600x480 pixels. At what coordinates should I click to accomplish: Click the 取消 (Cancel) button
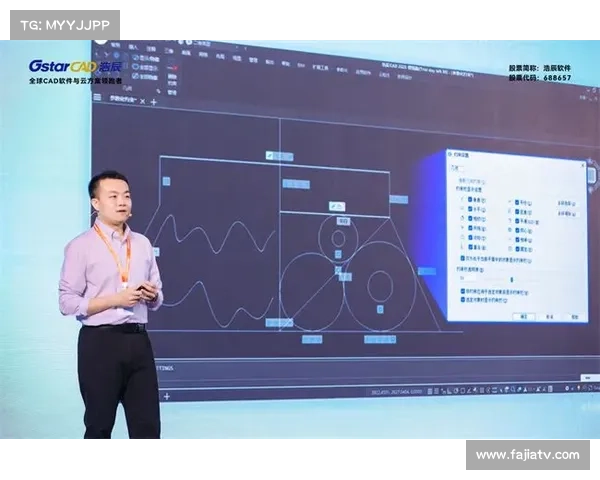(x=549, y=315)
